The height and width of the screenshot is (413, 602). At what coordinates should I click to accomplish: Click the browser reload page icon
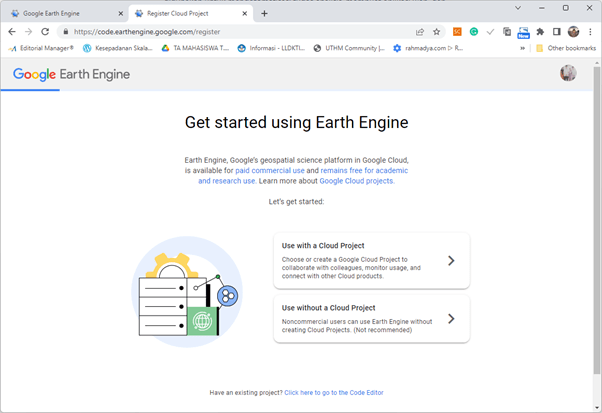click(x=45, y=31)
